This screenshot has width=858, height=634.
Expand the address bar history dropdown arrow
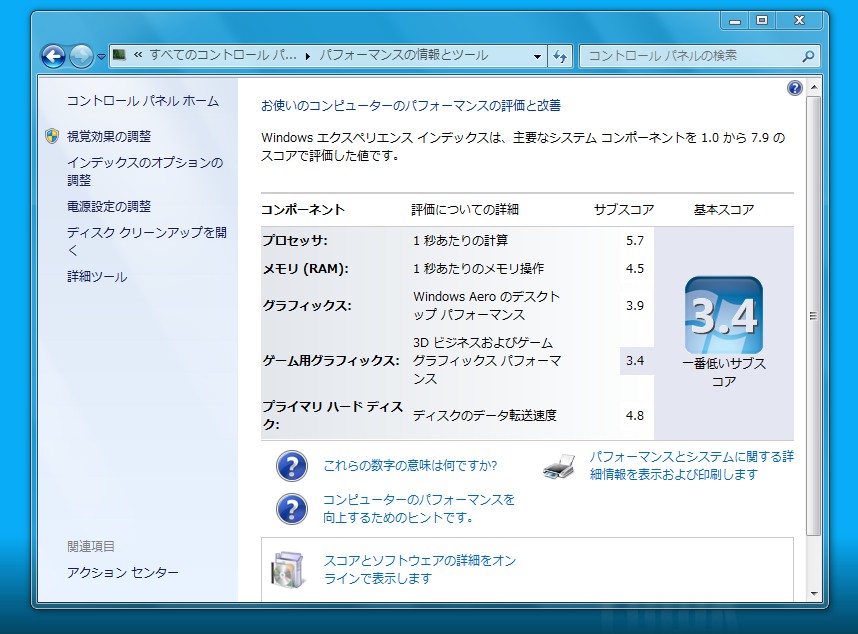pos(537,56)
